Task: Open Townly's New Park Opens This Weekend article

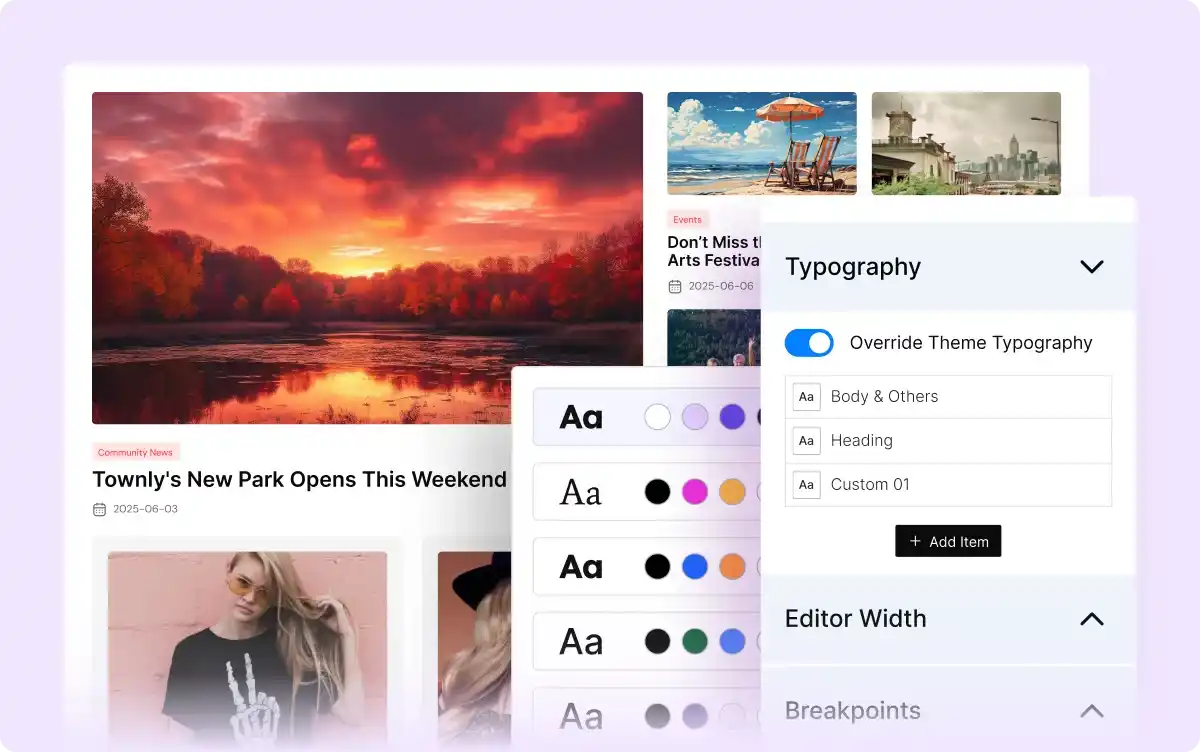Action: pos(299,480)
